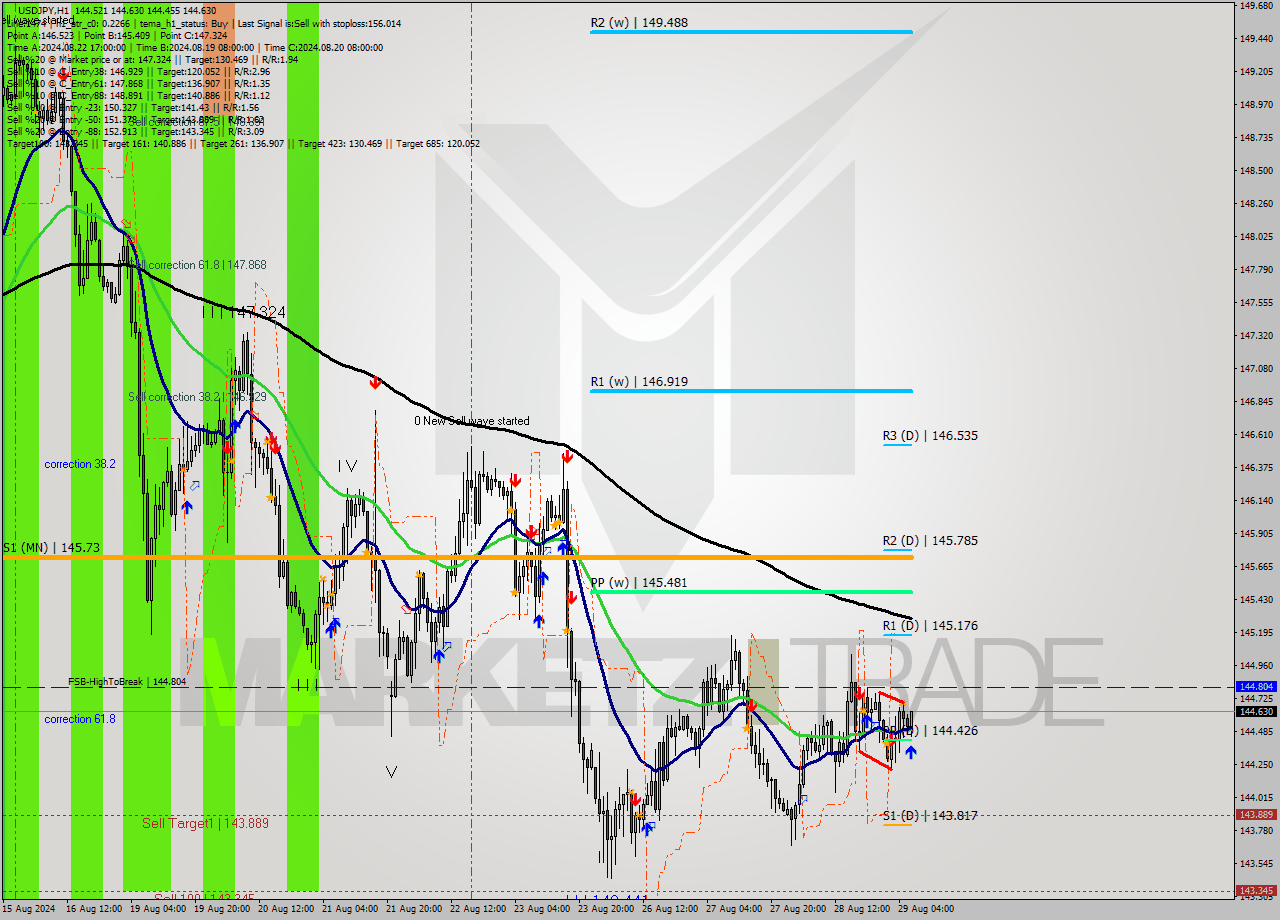Click the '19 Aug 04:00' time axis label
Screen dimensions: 1280x920
tap(158, 909)
